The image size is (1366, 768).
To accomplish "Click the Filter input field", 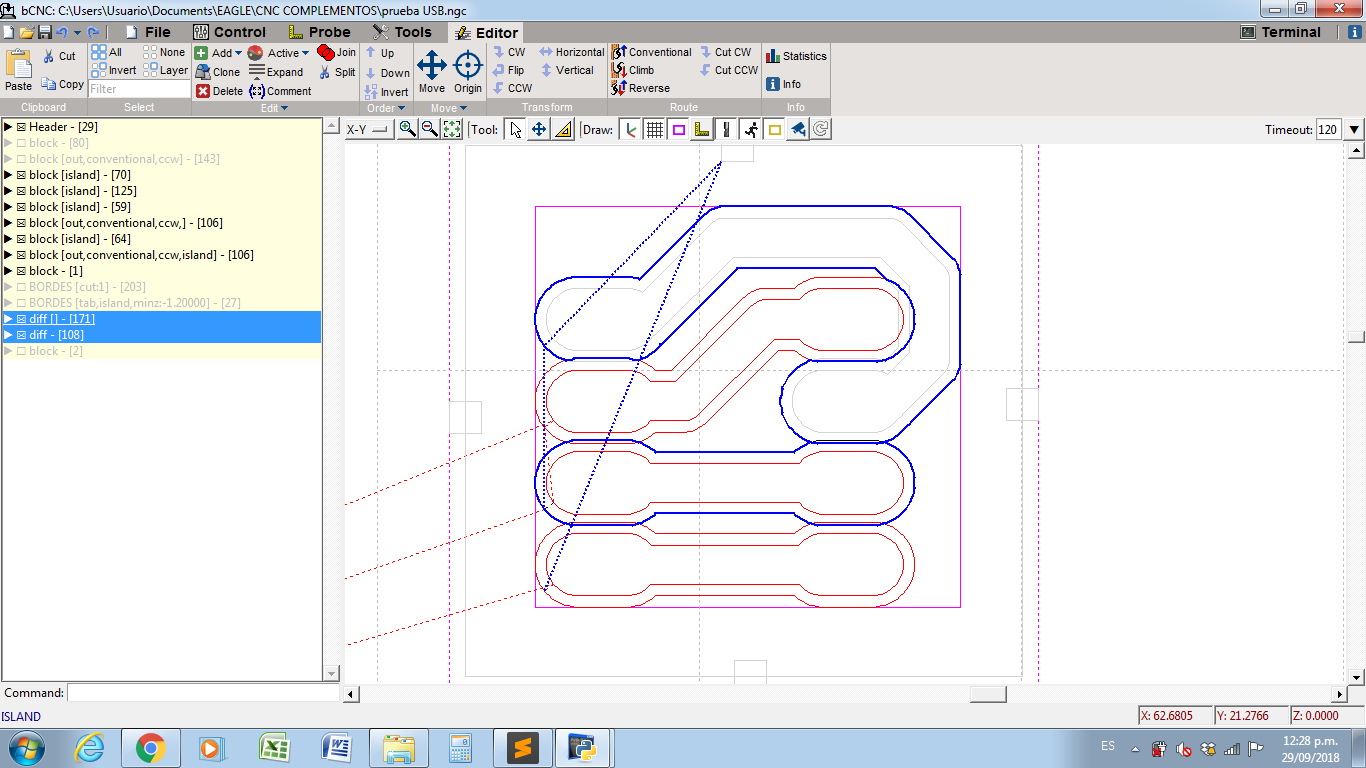I will [139, 89].
